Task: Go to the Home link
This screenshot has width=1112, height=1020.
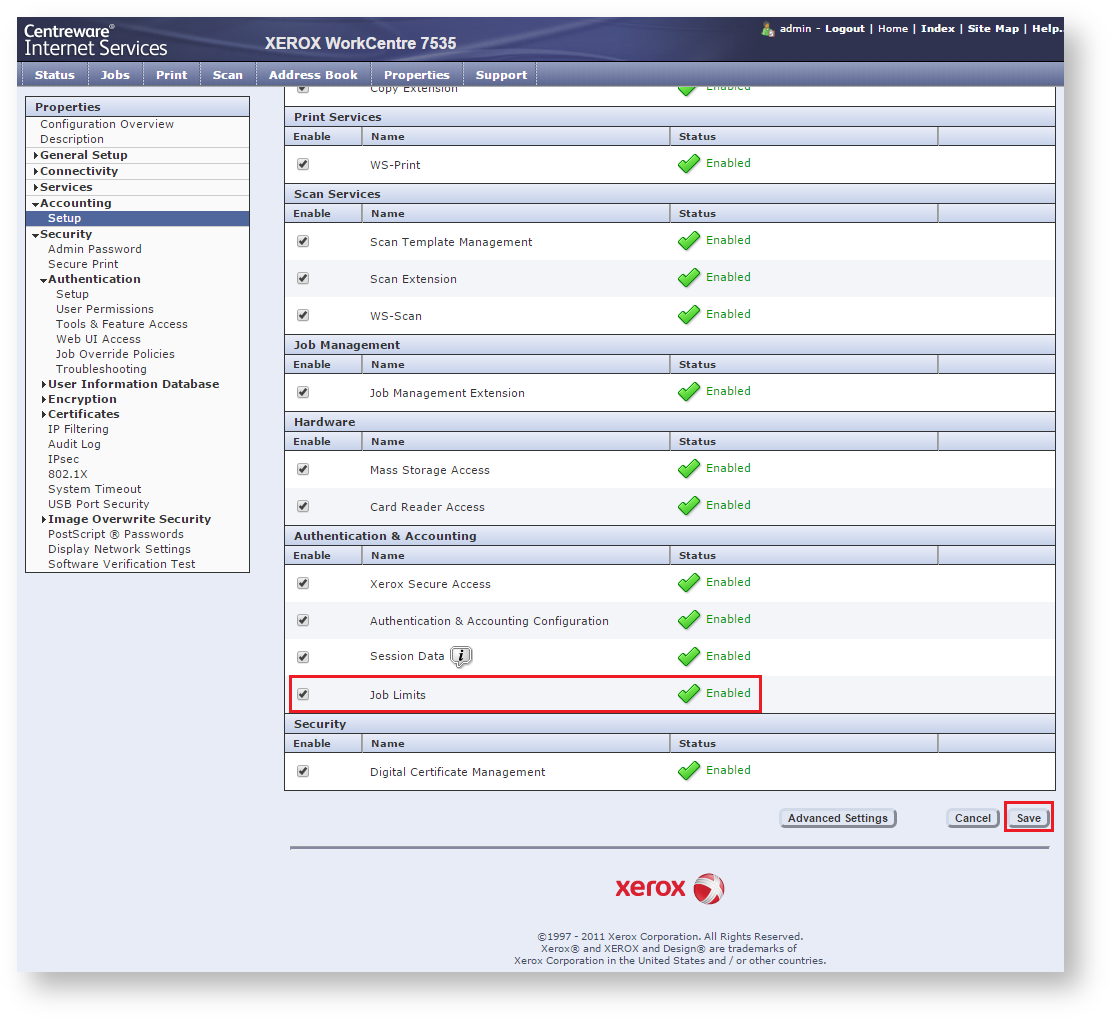Action: click(x=893, y=28)
